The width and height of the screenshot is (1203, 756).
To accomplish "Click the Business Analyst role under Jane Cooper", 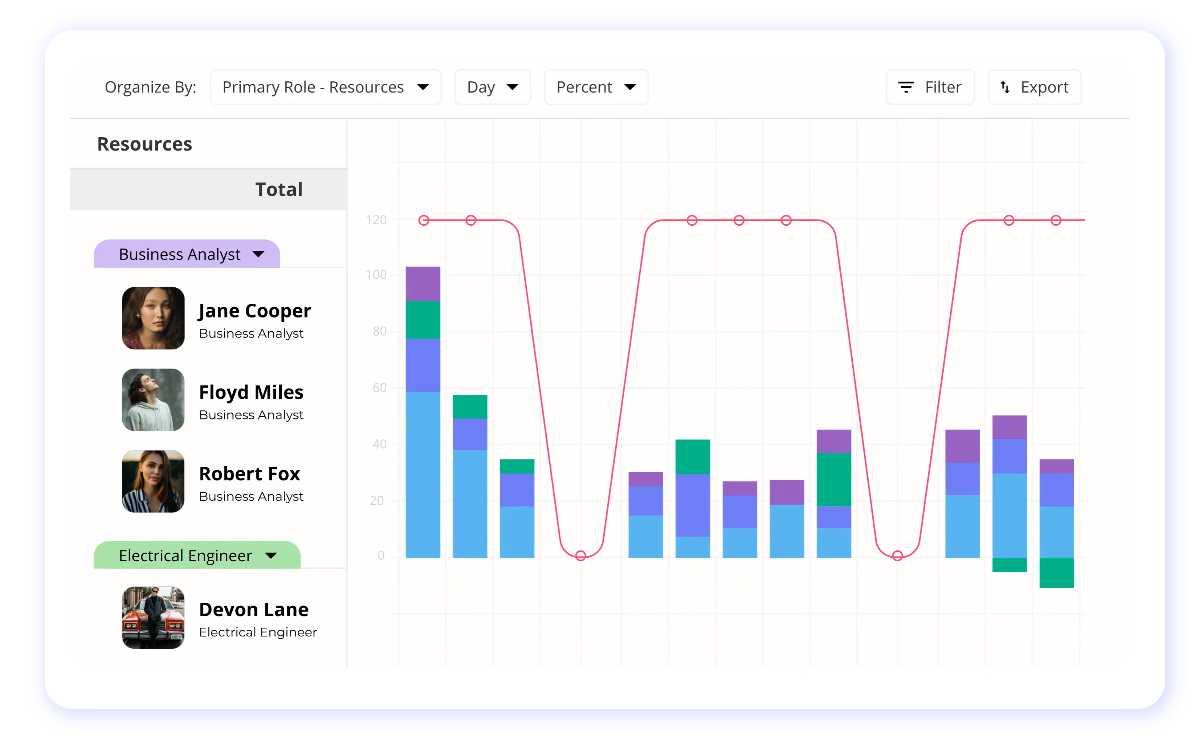I will (x=251, y=334).
